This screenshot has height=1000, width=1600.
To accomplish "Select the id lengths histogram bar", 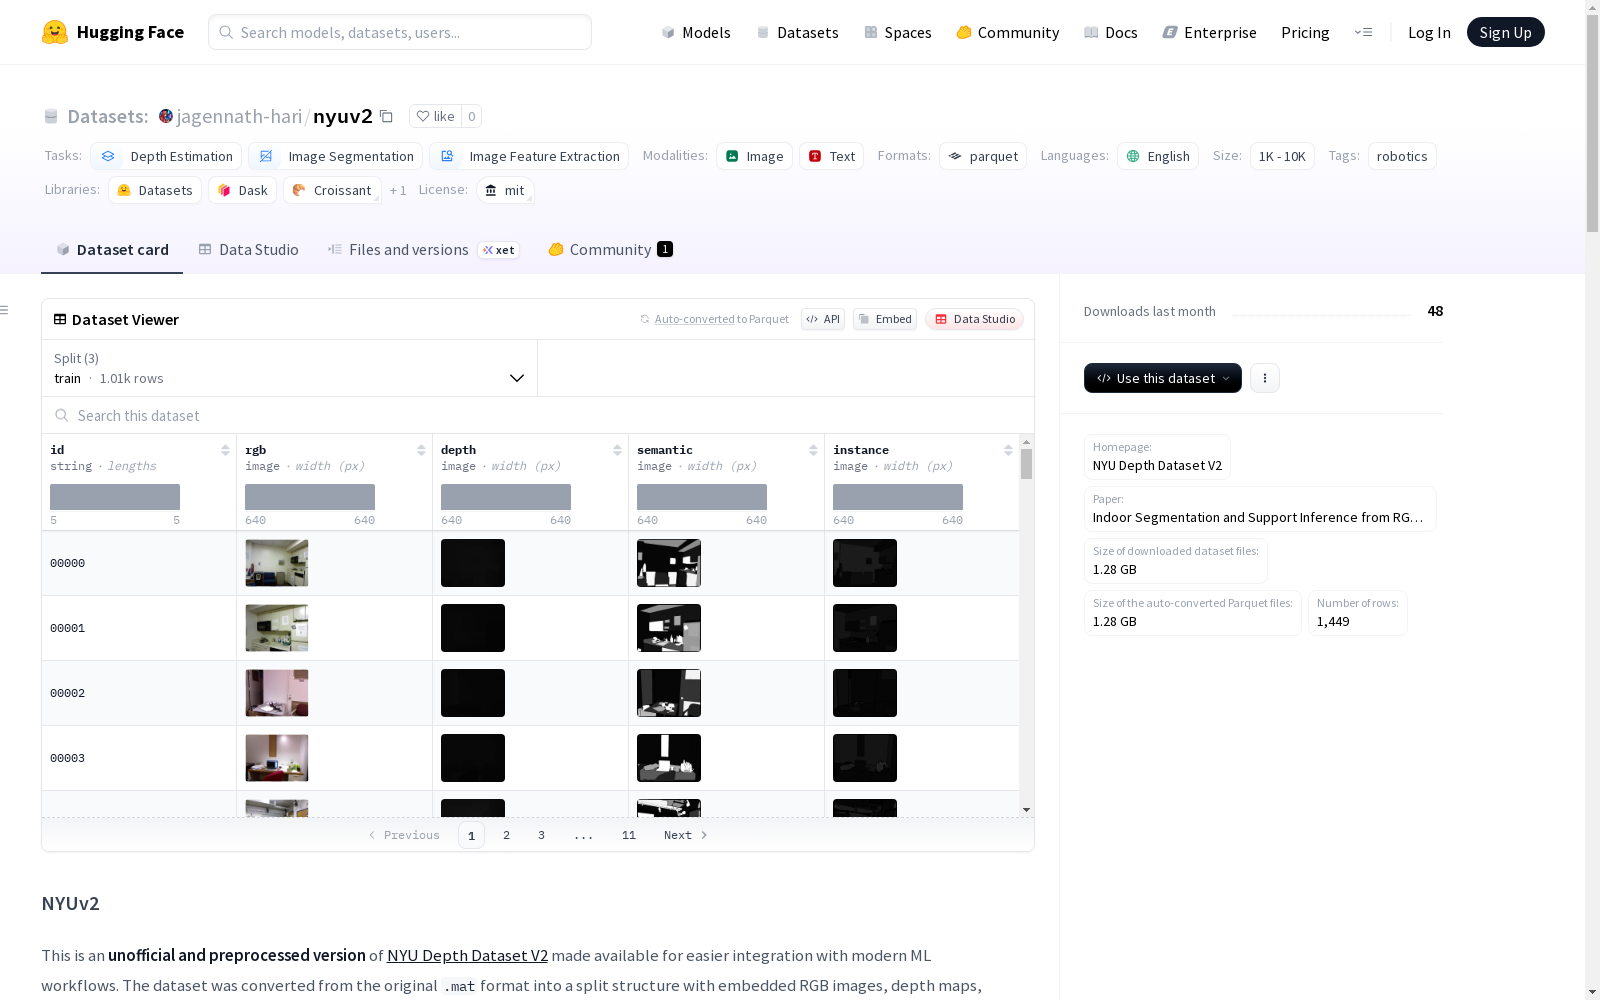I will (x=115, y=497).
